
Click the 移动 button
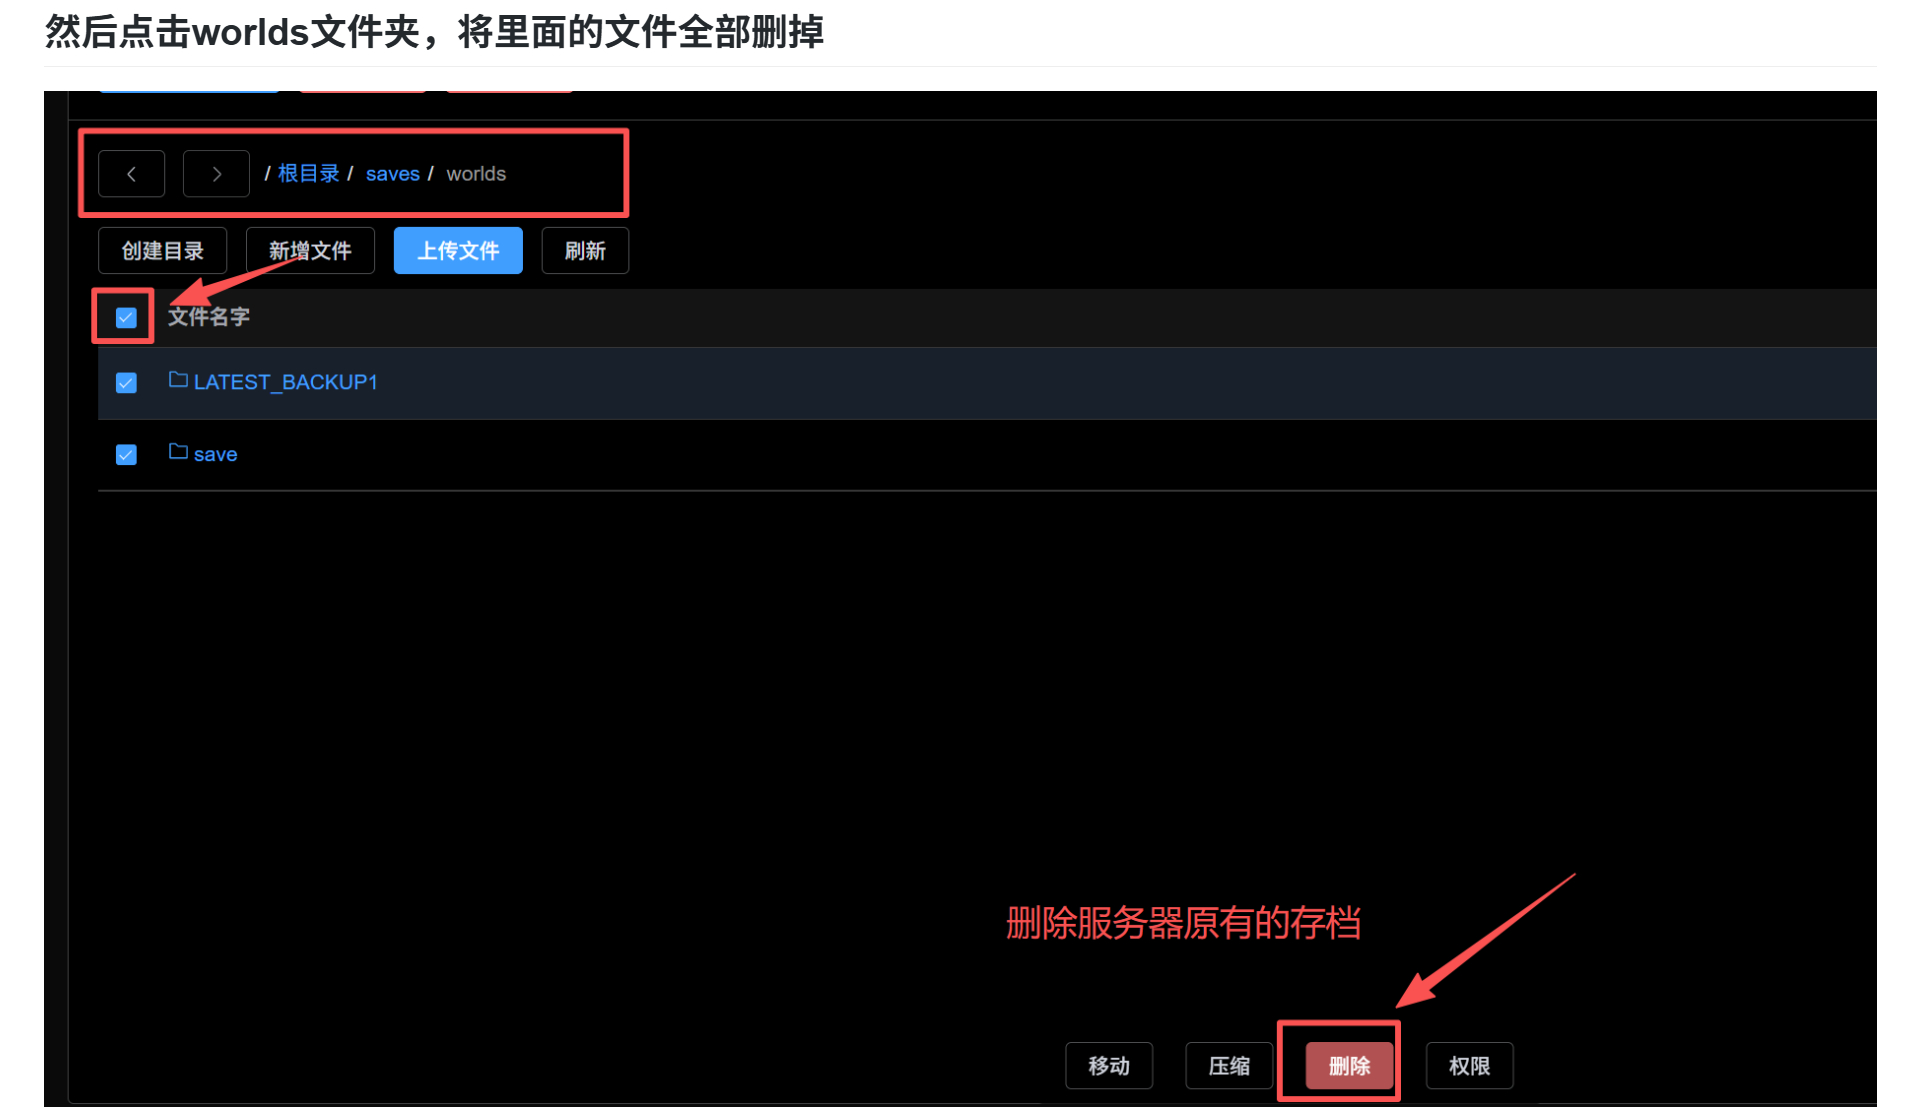point(1109,1066)
